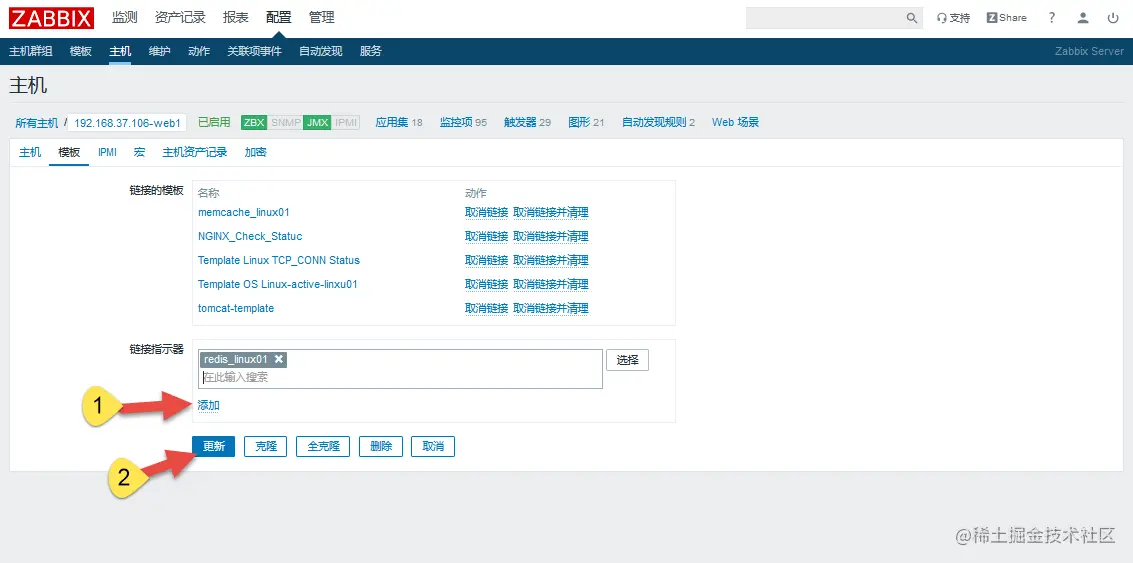Open the 支持 support link

click(953, 18)
